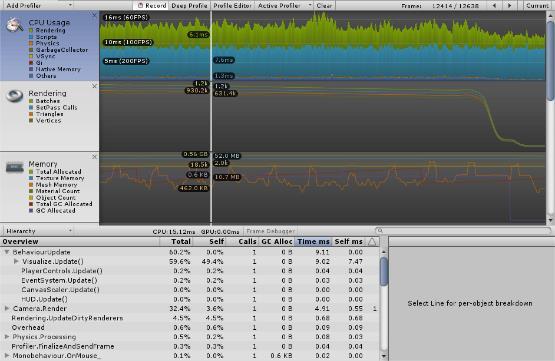Go to the next frame arrow

point(509,5)
